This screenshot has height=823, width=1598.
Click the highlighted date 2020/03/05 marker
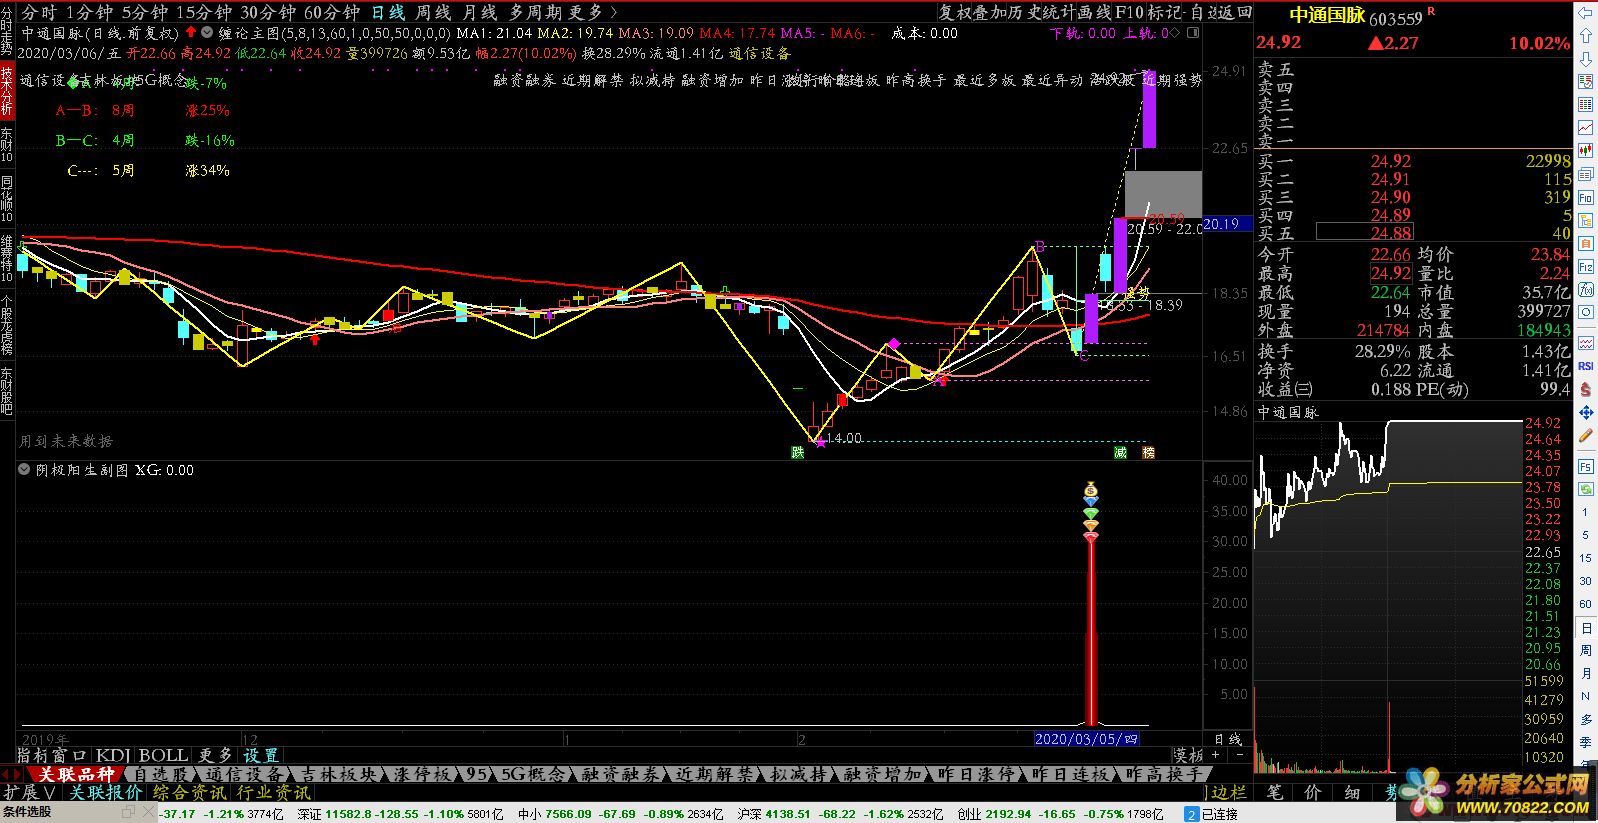(x=1086, y=739)
